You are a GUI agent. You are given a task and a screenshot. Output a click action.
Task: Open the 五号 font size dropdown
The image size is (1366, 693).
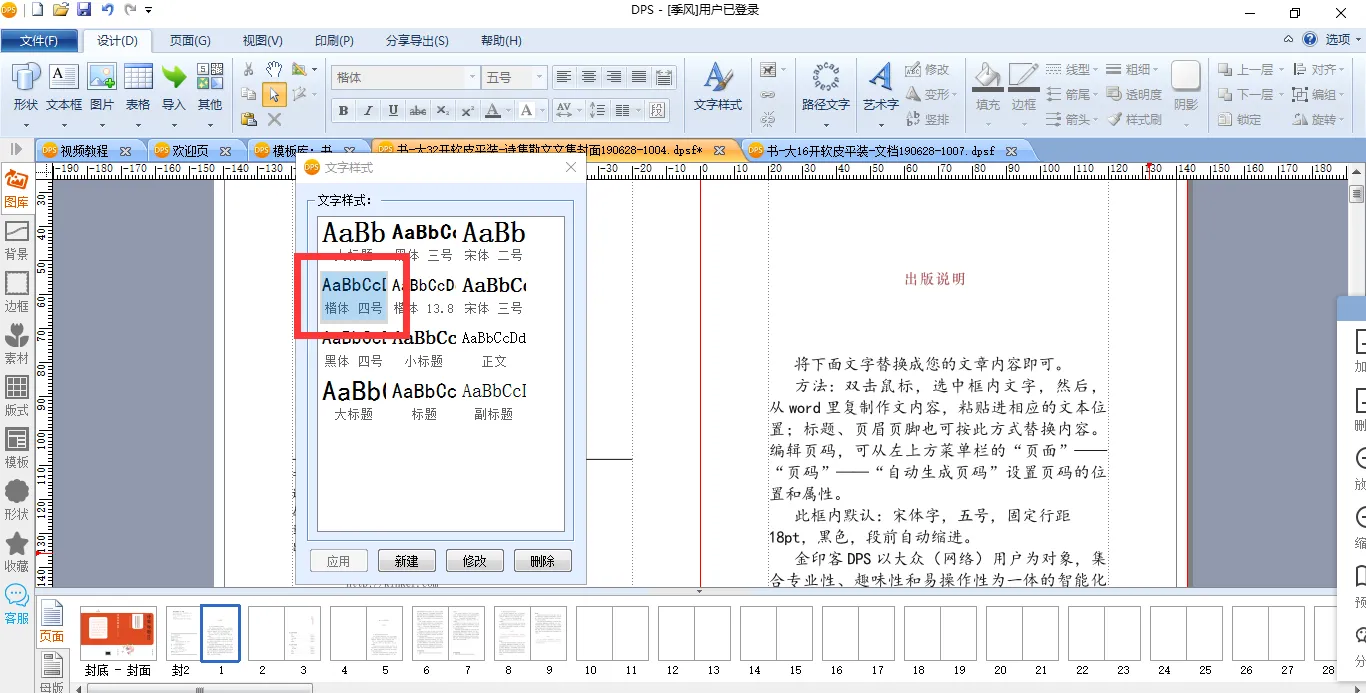[x=540, y=77]
